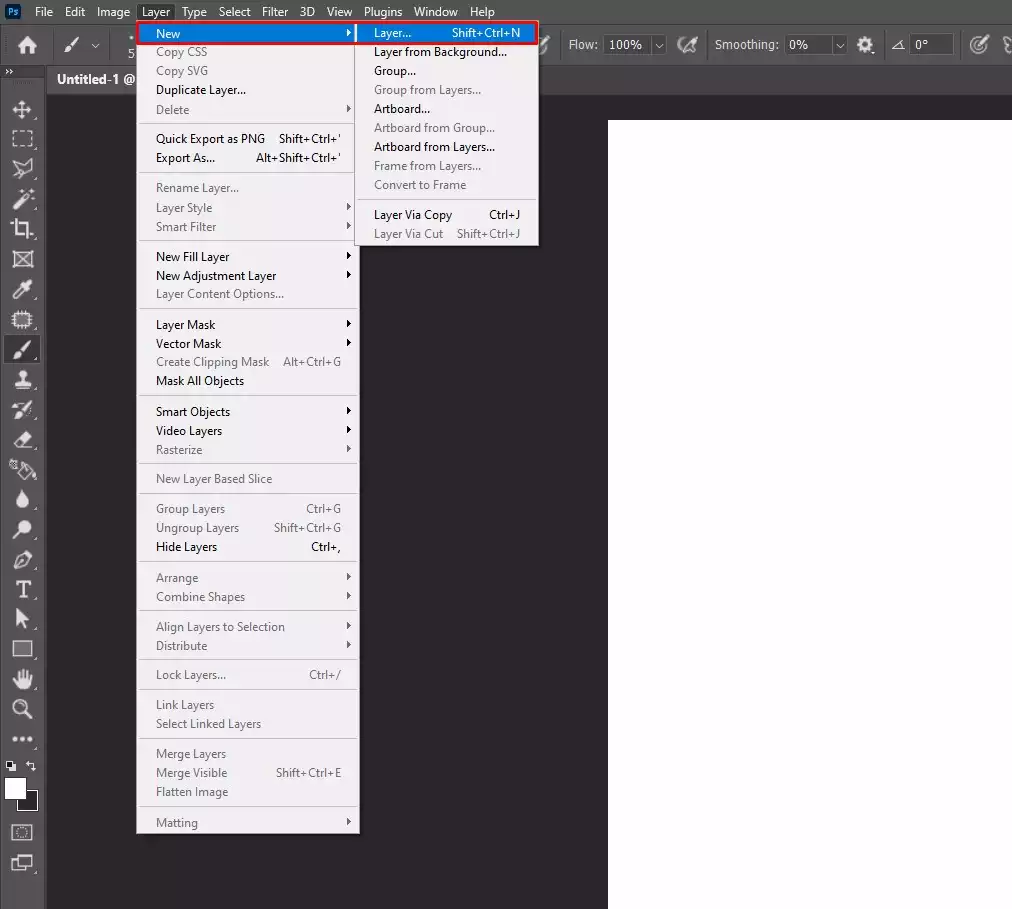
Task: Enable paint symmetry options
Action: pyautogui.click(x=1006, y=44)
